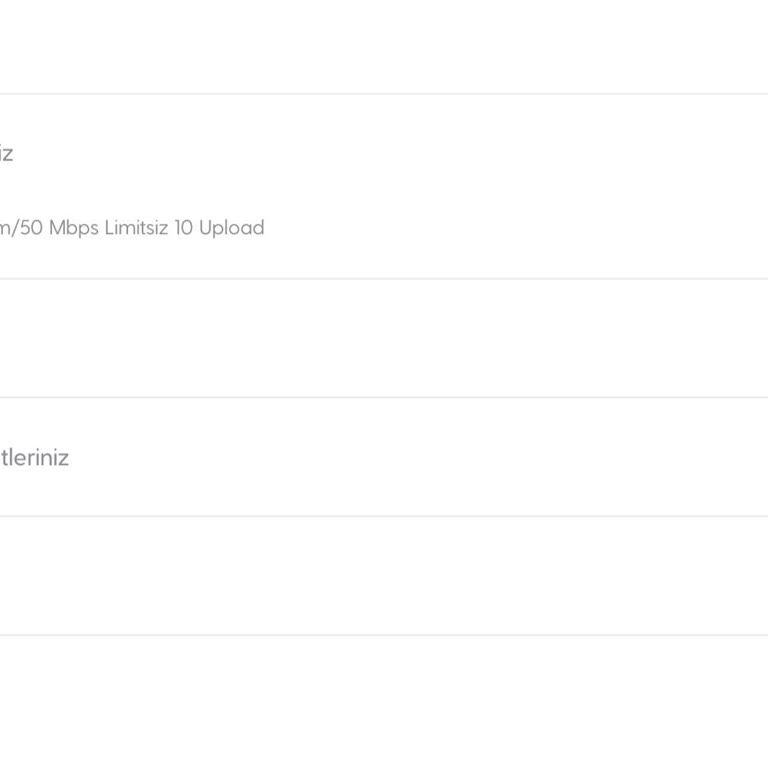Open the row labeled 'tleriniz'

point(34,458)
